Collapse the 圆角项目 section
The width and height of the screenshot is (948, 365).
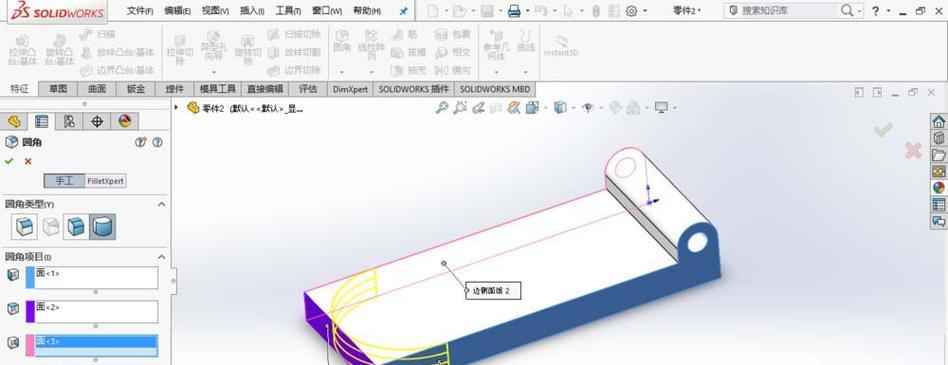161,257
